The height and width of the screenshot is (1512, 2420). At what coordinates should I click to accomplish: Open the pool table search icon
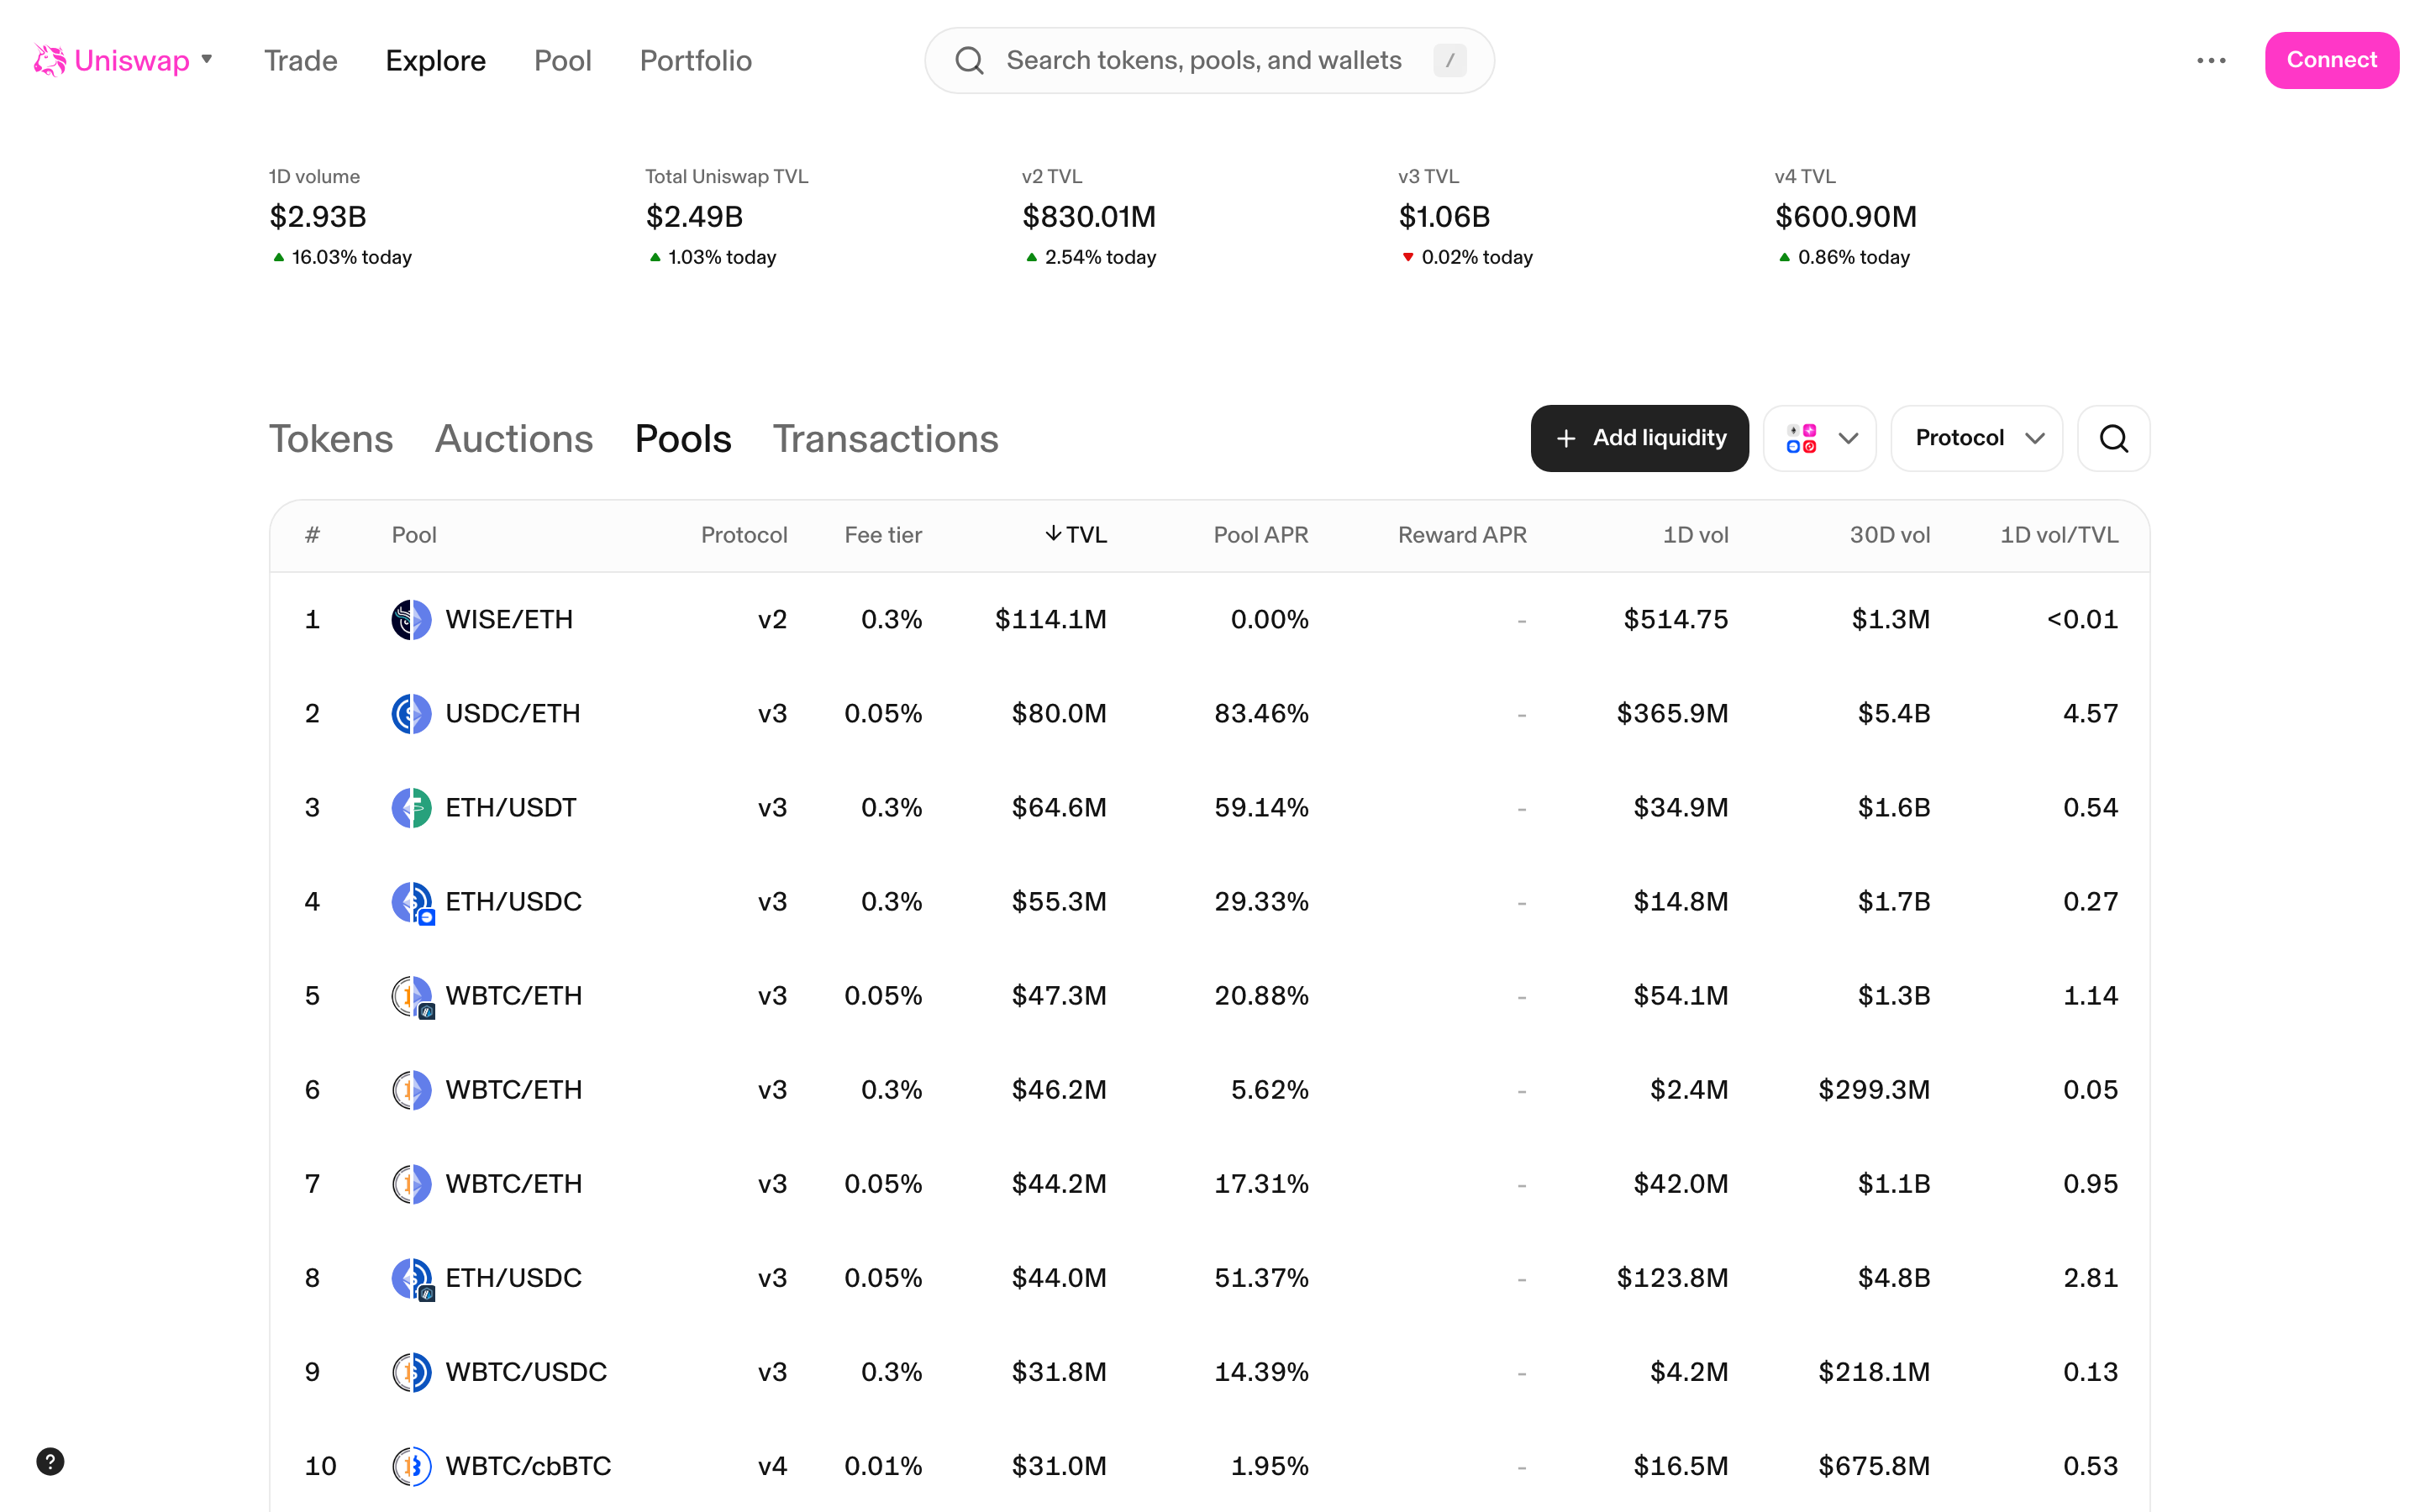pyautogui.click(x=2113, y=438)
